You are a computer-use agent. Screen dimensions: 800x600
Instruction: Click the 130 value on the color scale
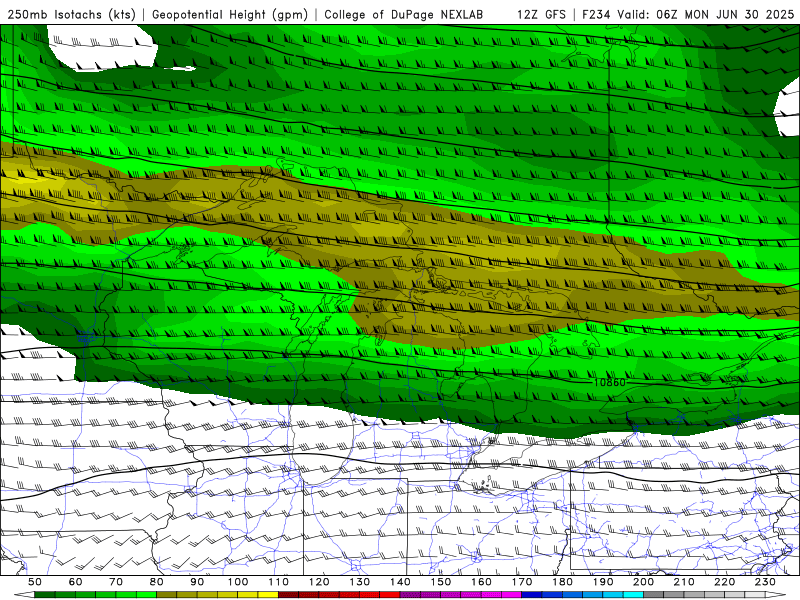(359, 582)
